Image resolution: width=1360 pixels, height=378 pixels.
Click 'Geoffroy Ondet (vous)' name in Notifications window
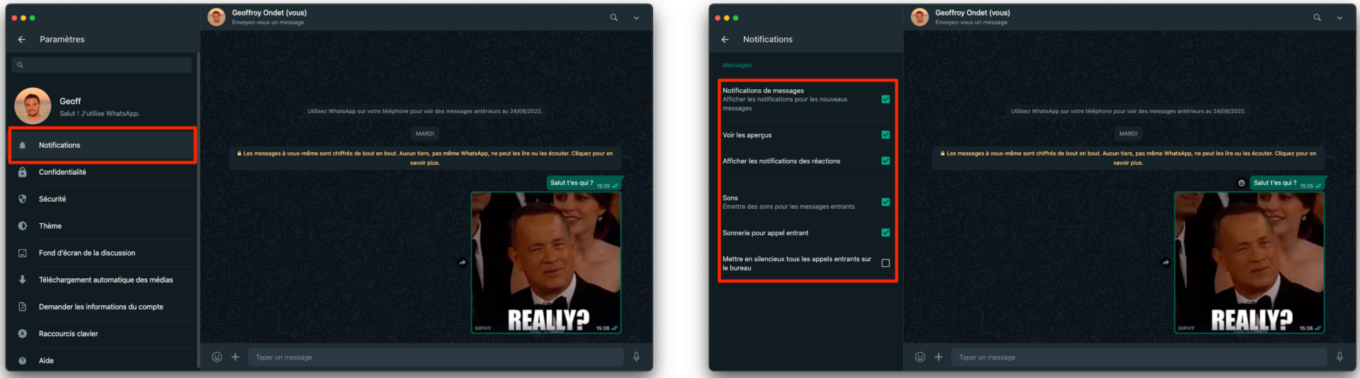(972, 13)
